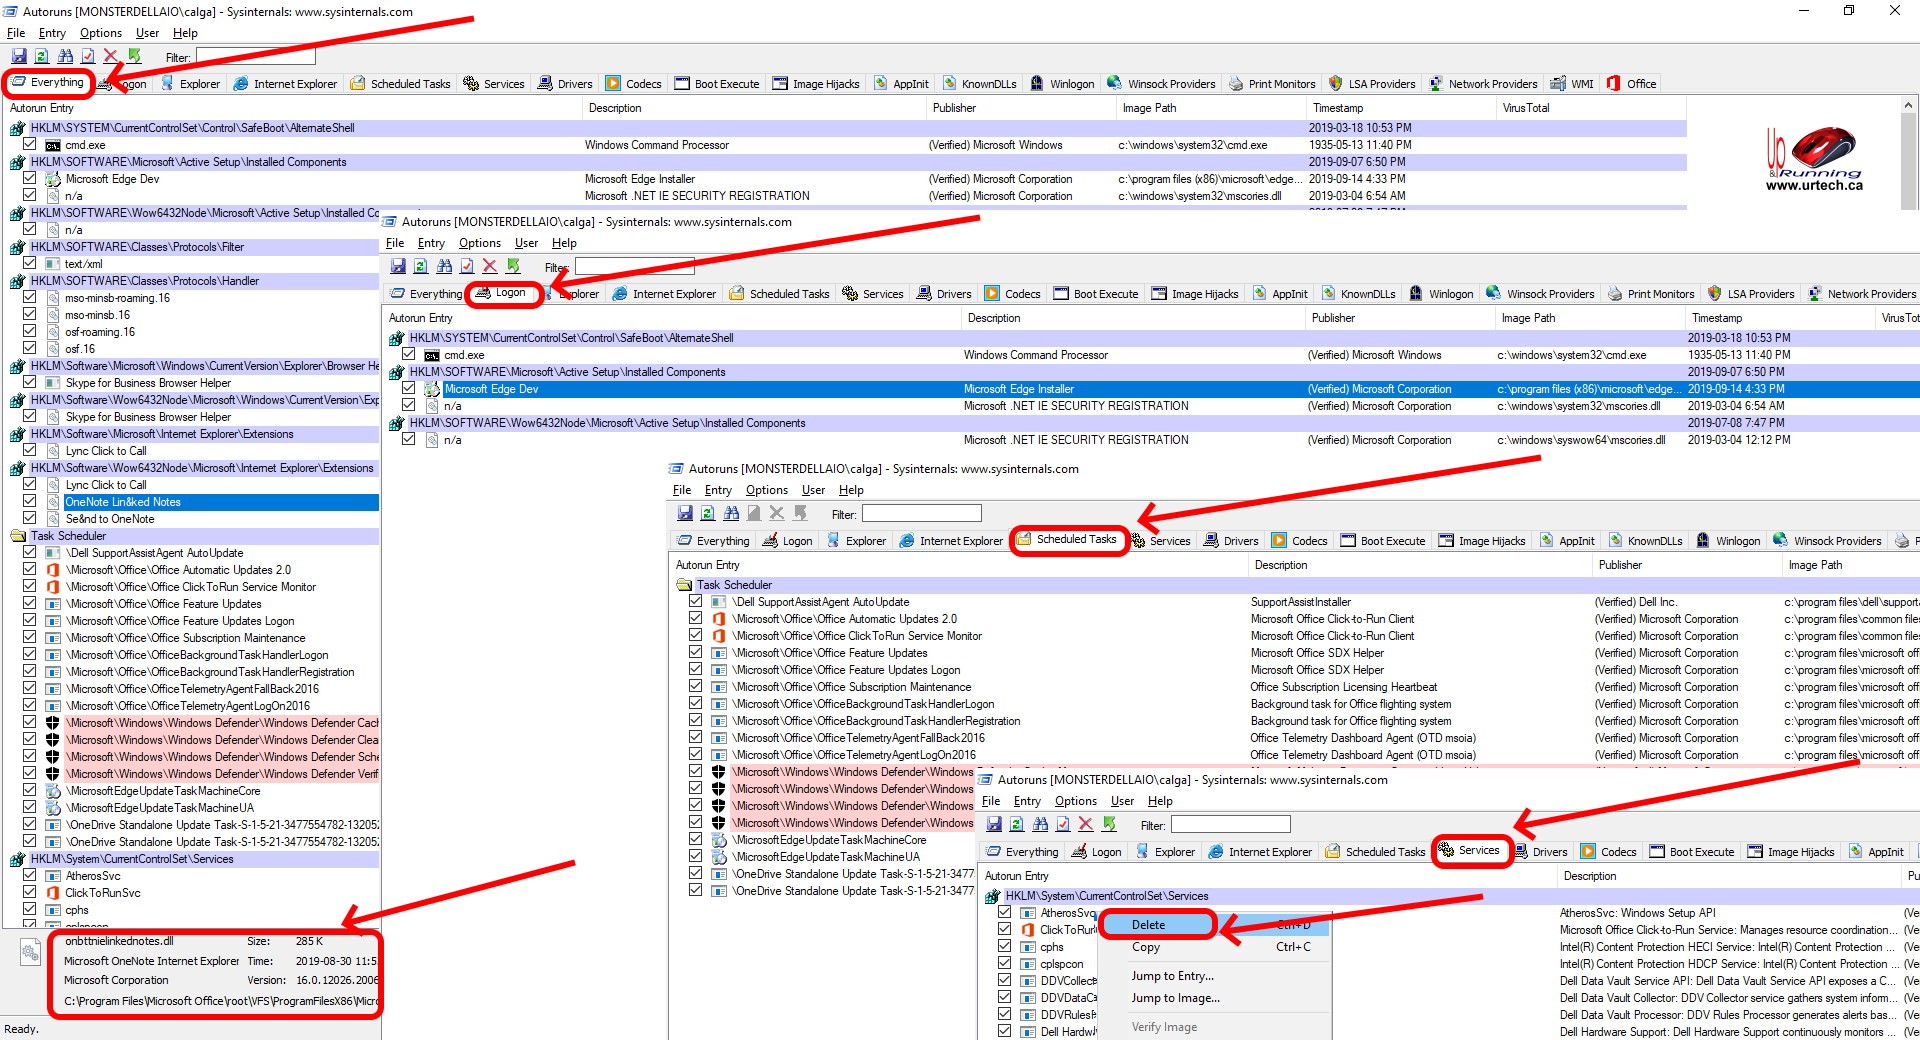Click the icon of highlighted Microsoft Edge Dev entry
This screenshot has height=1040, width=1920.
point(432,389)
